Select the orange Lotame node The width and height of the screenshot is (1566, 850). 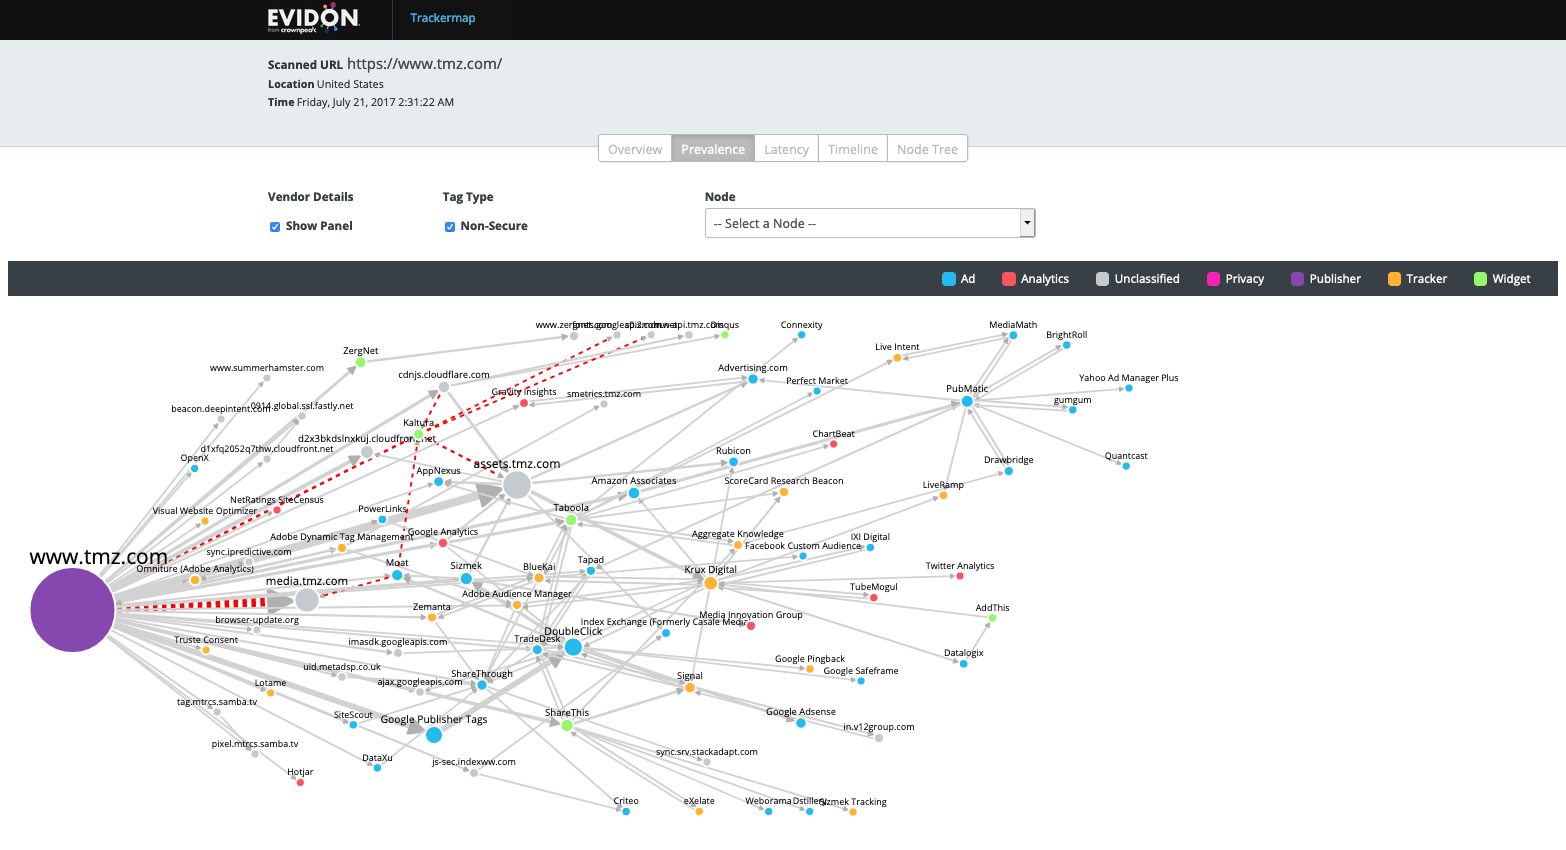(270, 693)
